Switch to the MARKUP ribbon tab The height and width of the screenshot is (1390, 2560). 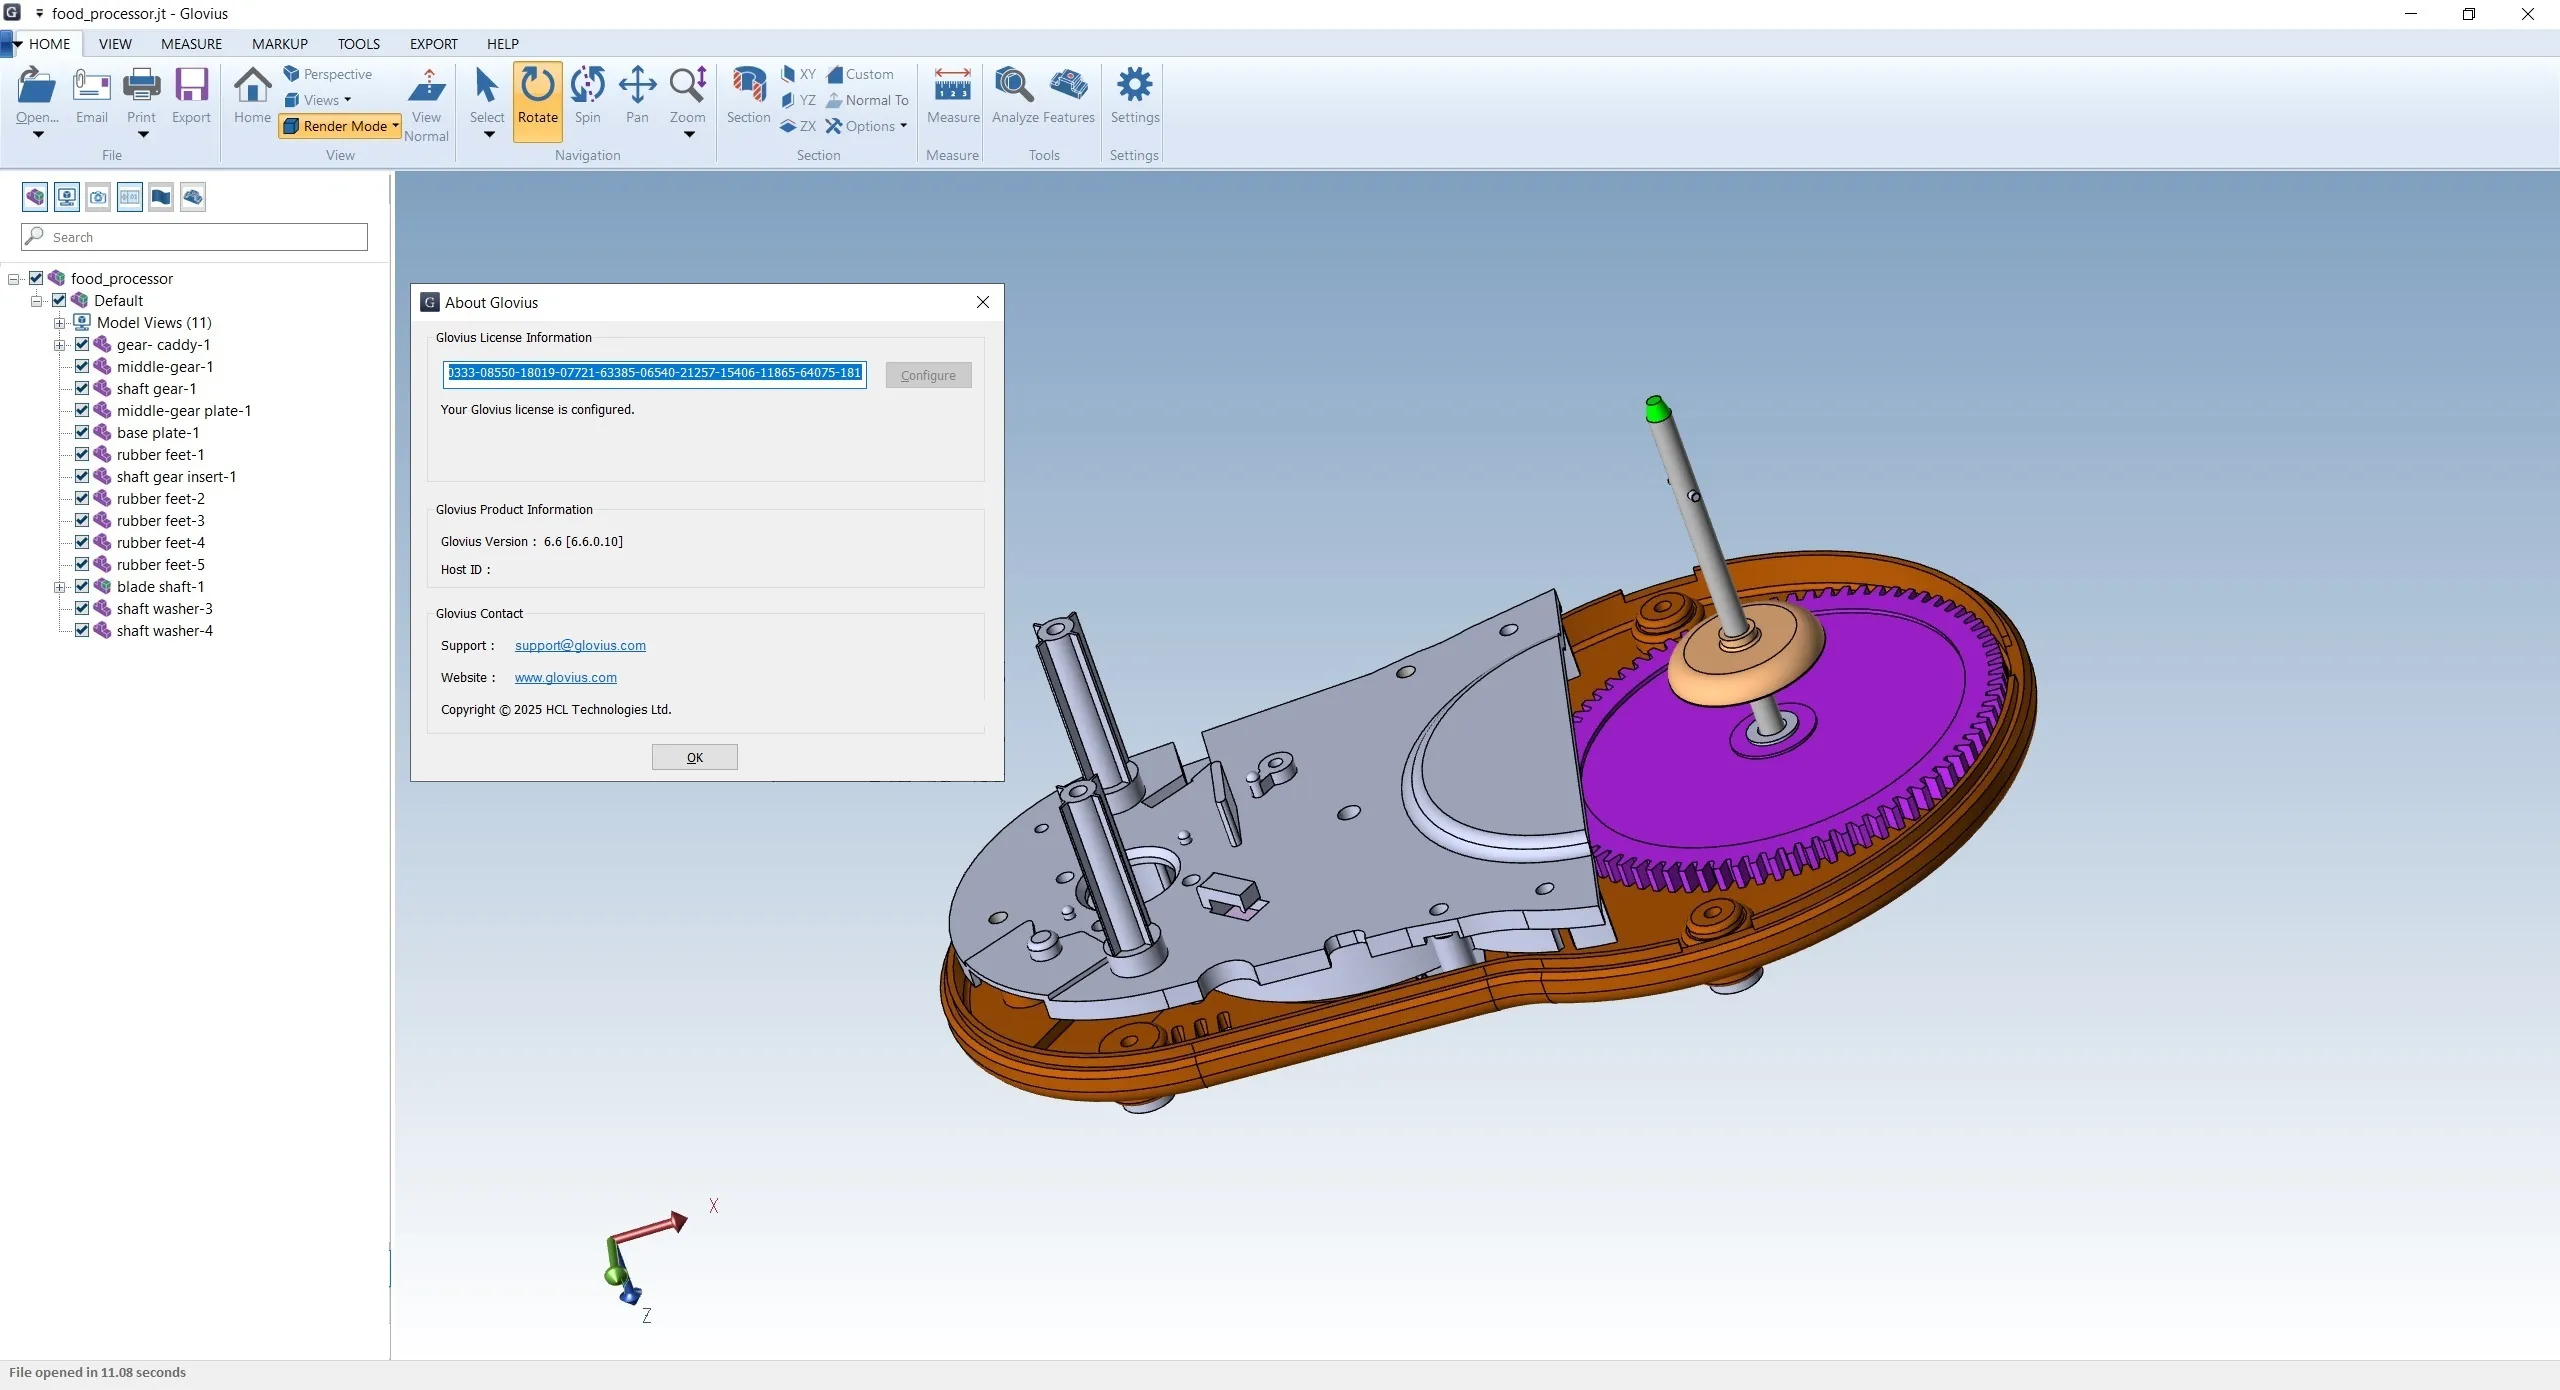pos(280,44)
